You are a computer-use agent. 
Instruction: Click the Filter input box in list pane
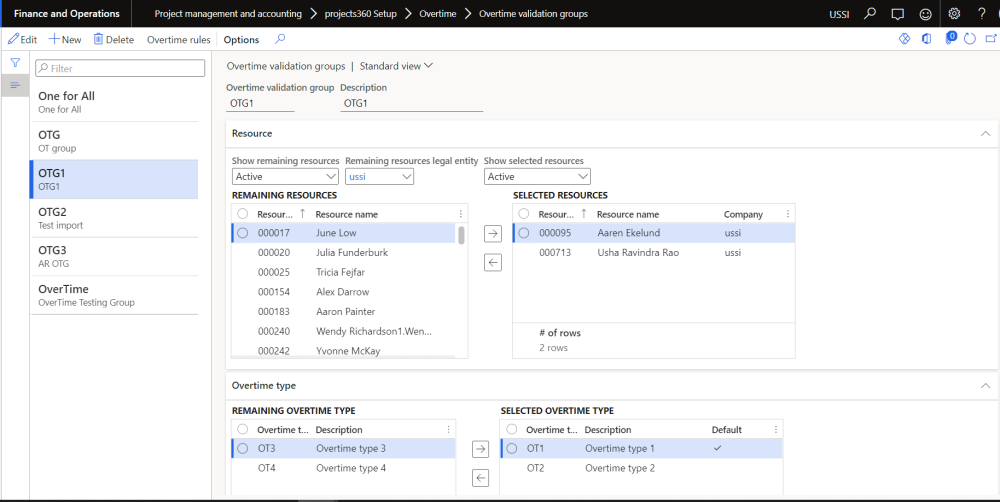click(120, 68)
